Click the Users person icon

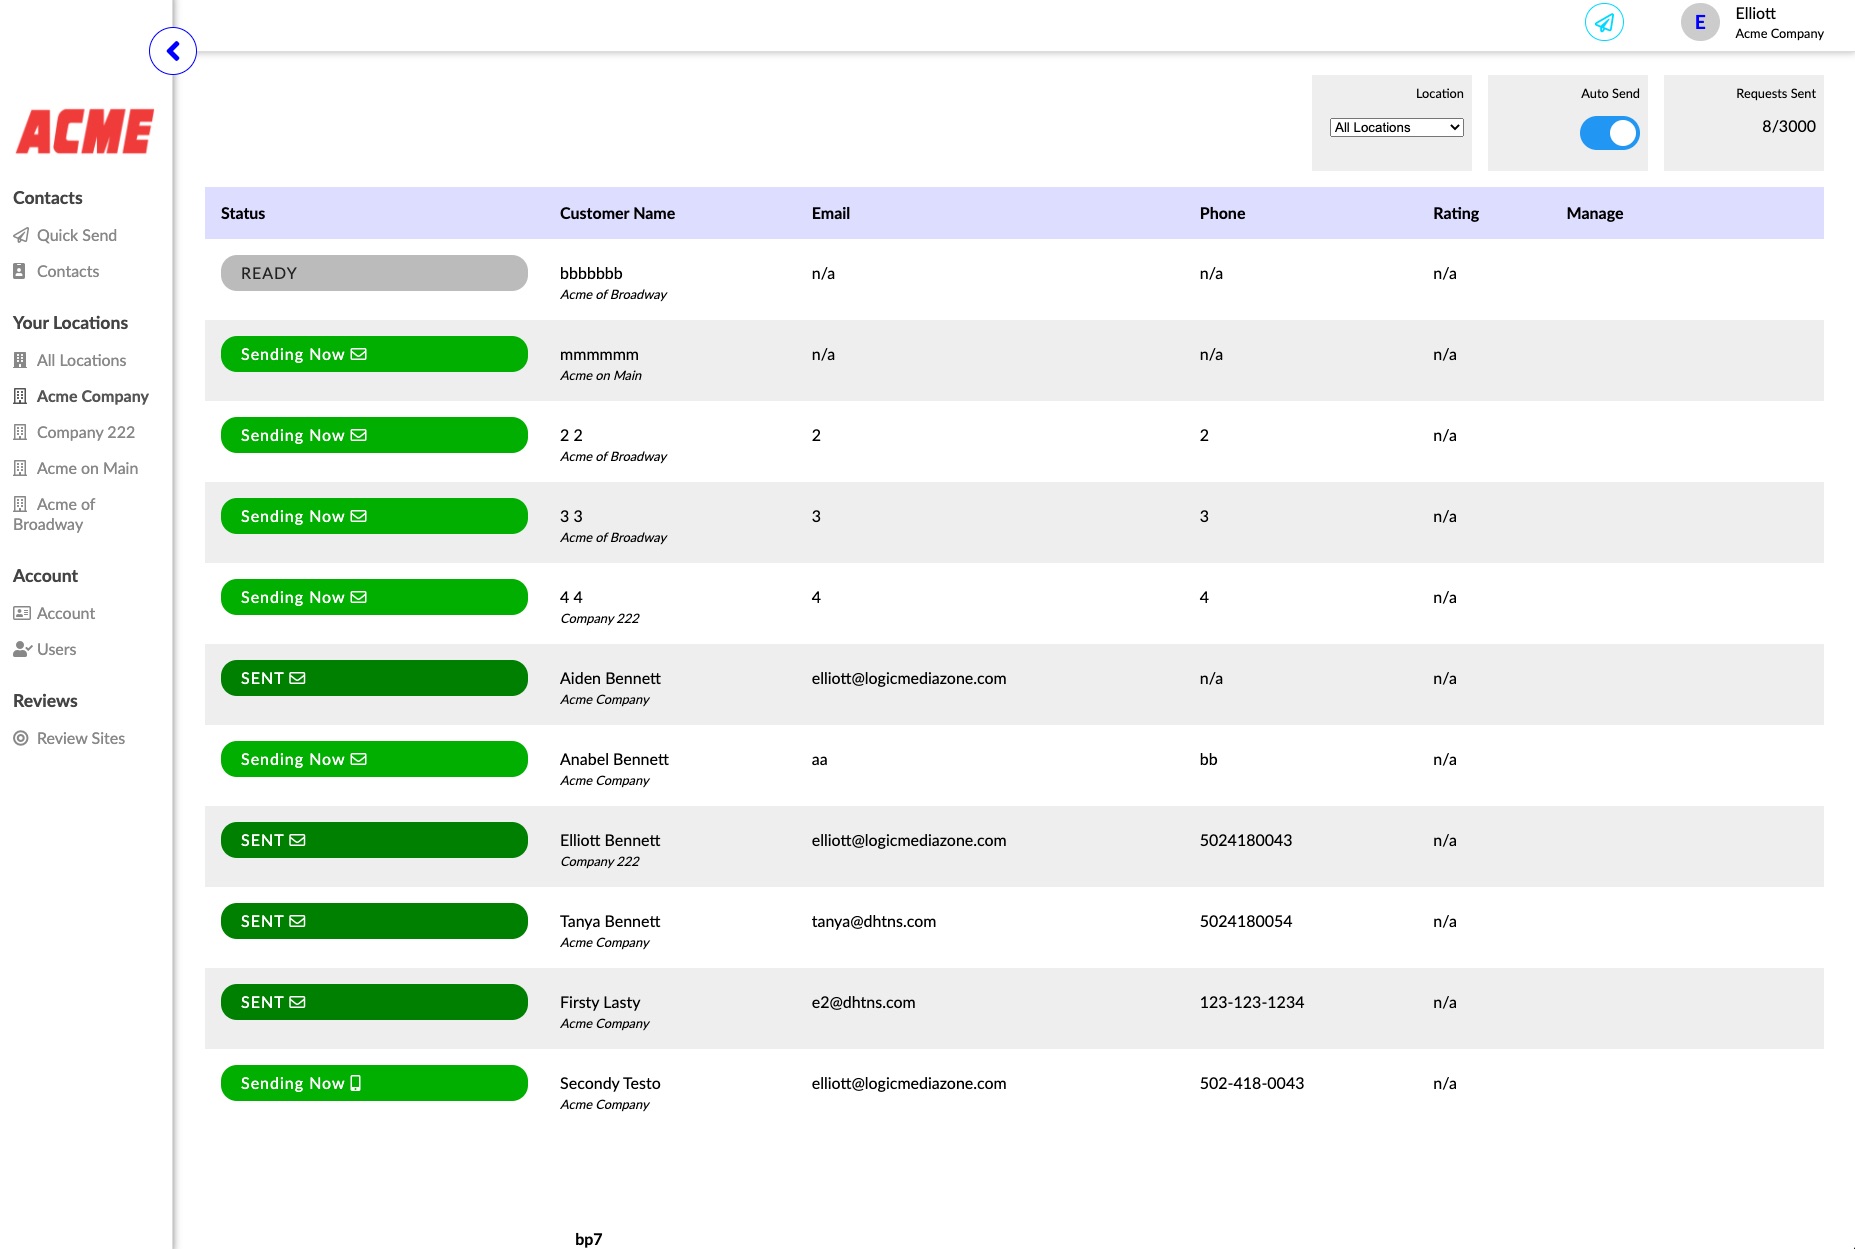click(x=22, y=649)
